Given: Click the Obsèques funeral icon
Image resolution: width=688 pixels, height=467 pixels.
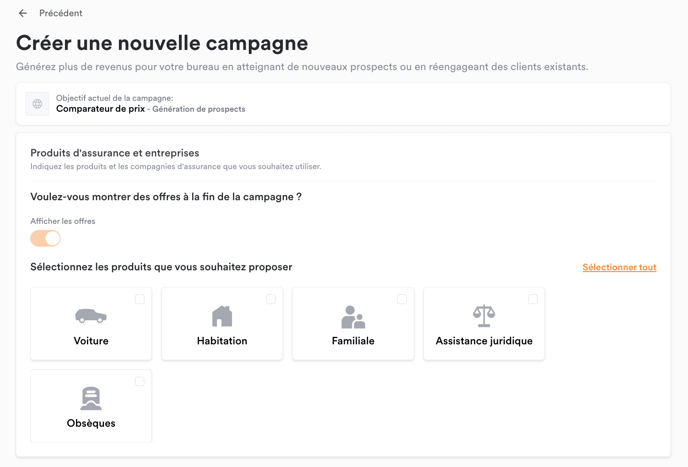Looking at the screenshot, I should point(91,399).
